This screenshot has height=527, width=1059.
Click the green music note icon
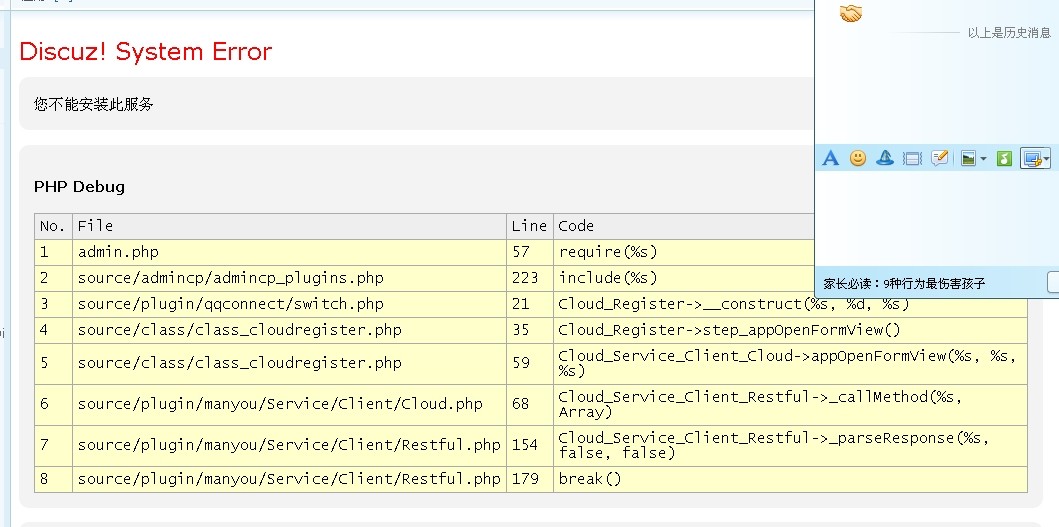pos(1005,159)
